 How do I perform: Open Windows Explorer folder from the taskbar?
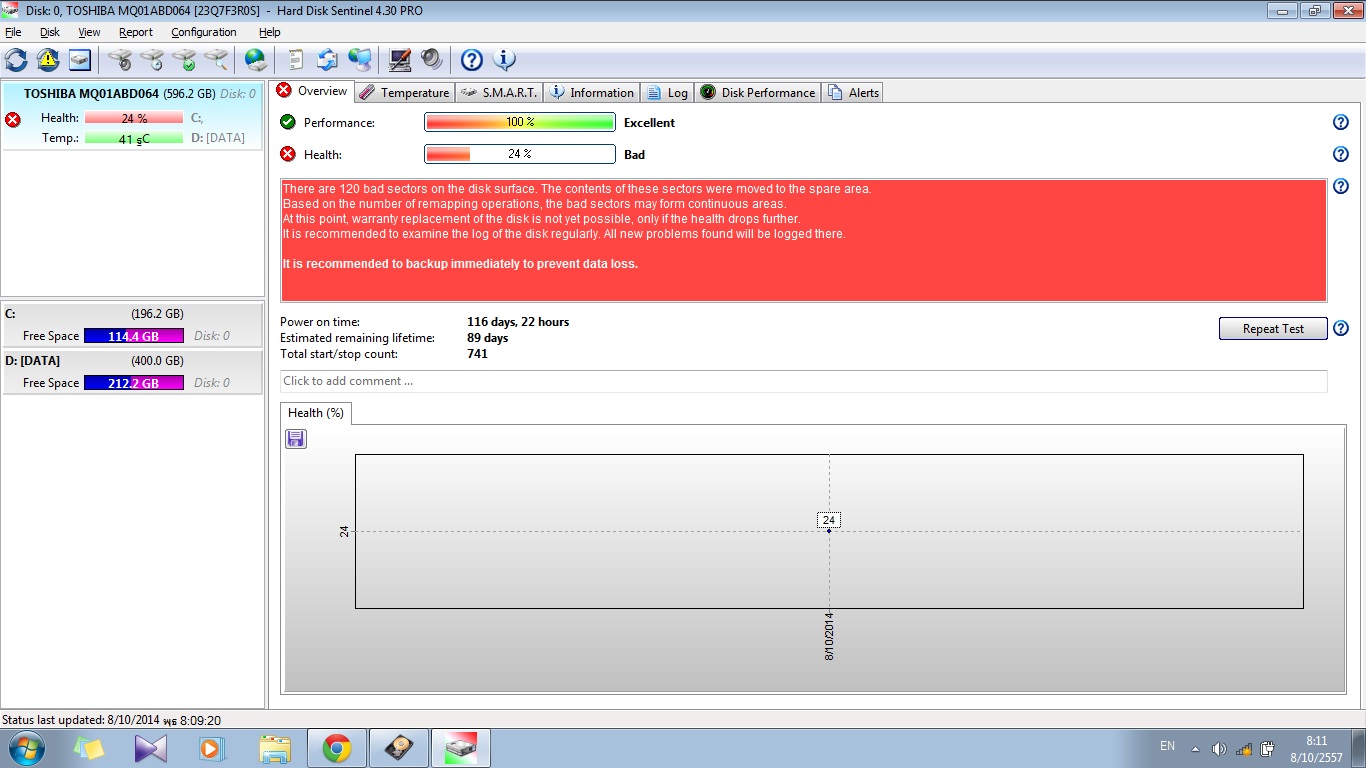275,748
